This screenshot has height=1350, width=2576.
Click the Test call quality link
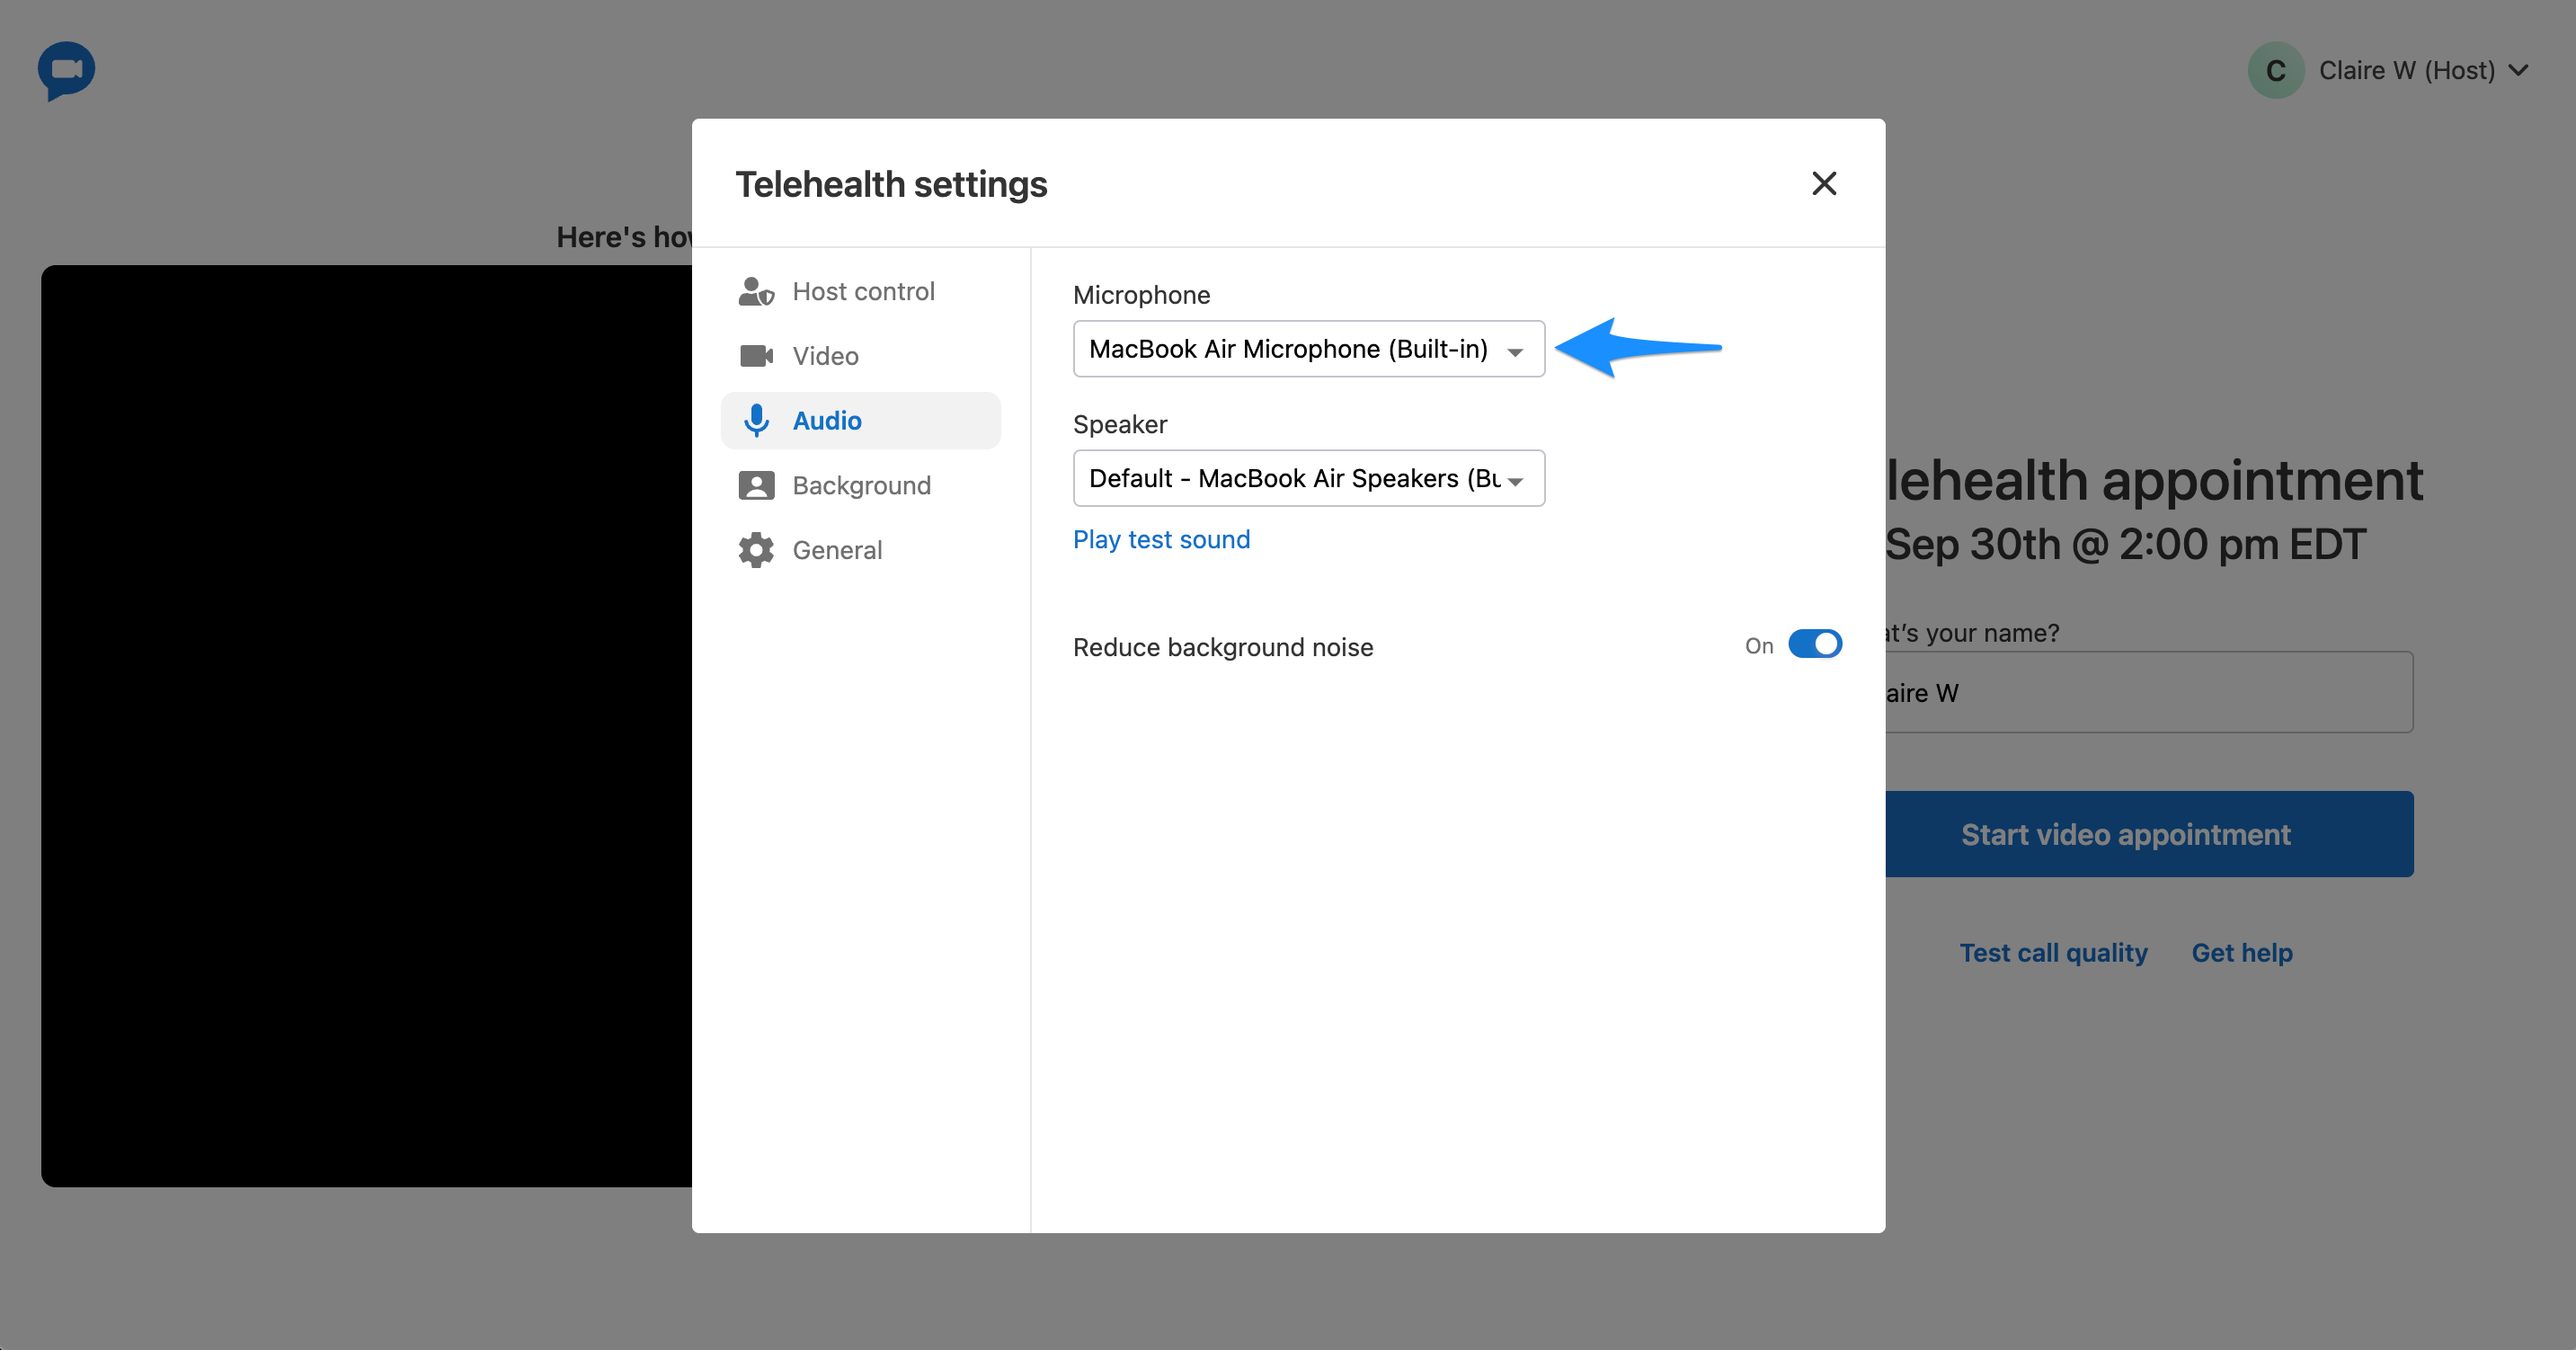(2053, 952)
